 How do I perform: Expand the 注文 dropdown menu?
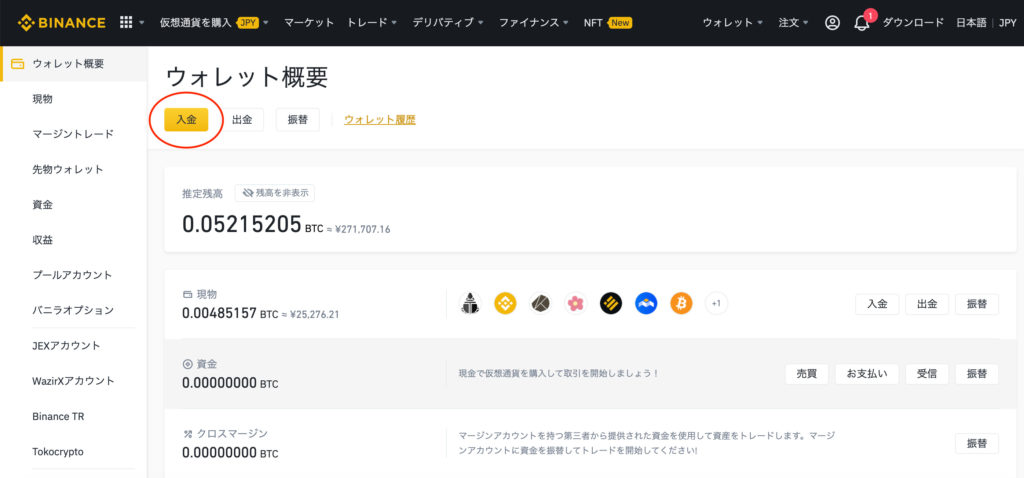coord(793,23)
